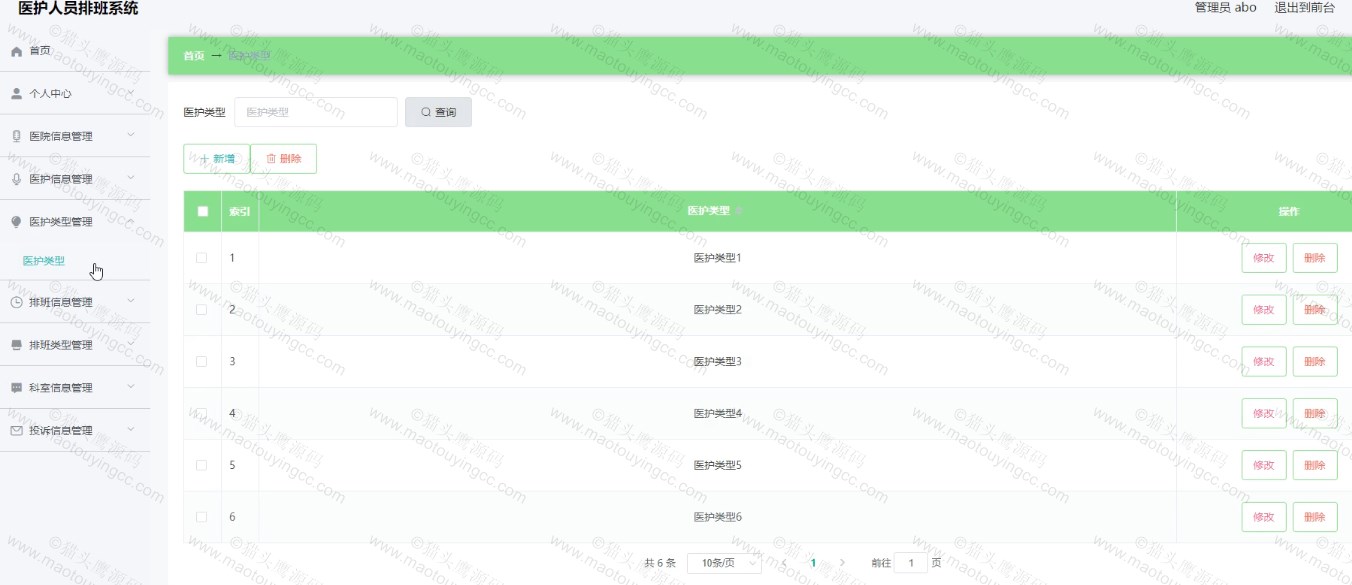1352x585 pixels.
Task: Click the 医护类型3 cell text
Action: coord(718,362)
